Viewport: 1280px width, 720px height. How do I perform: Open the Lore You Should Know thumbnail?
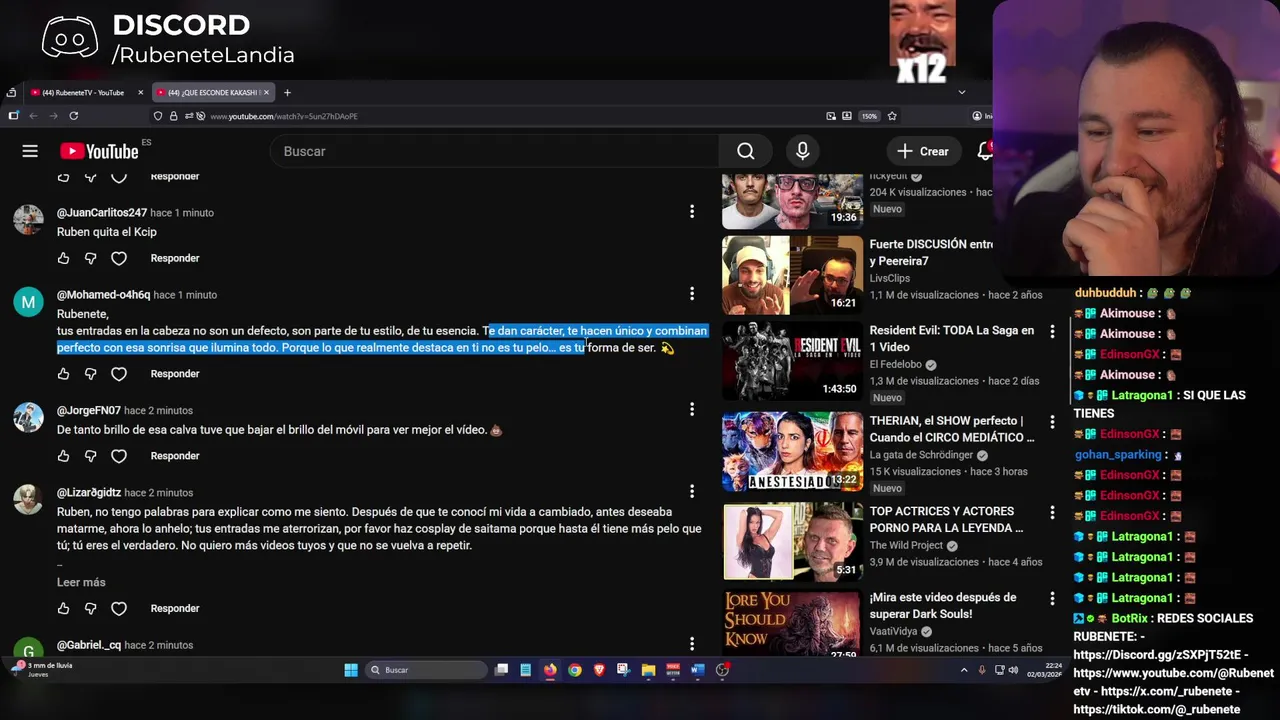[x=792, y=623]
